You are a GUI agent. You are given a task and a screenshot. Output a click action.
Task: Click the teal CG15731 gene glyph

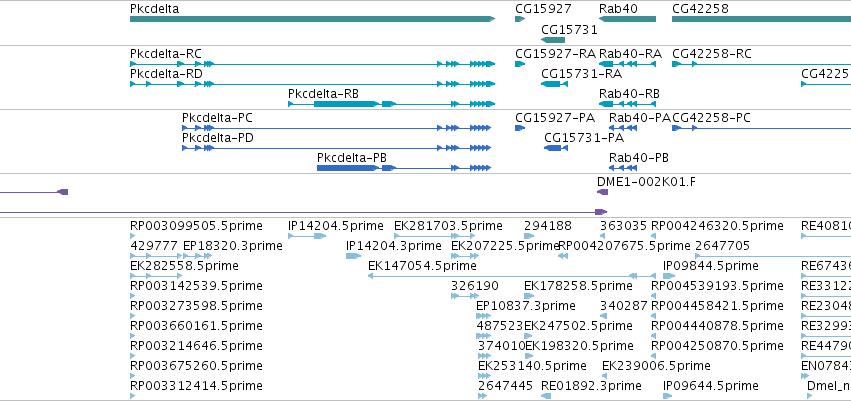pyautogui.click(x=553, y=40)
